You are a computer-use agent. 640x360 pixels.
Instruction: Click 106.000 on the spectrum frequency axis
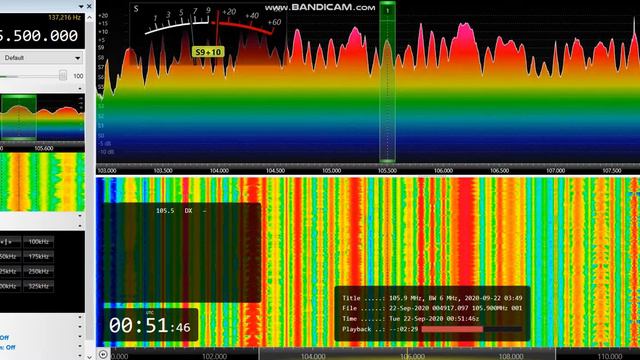tap(443, 171)
